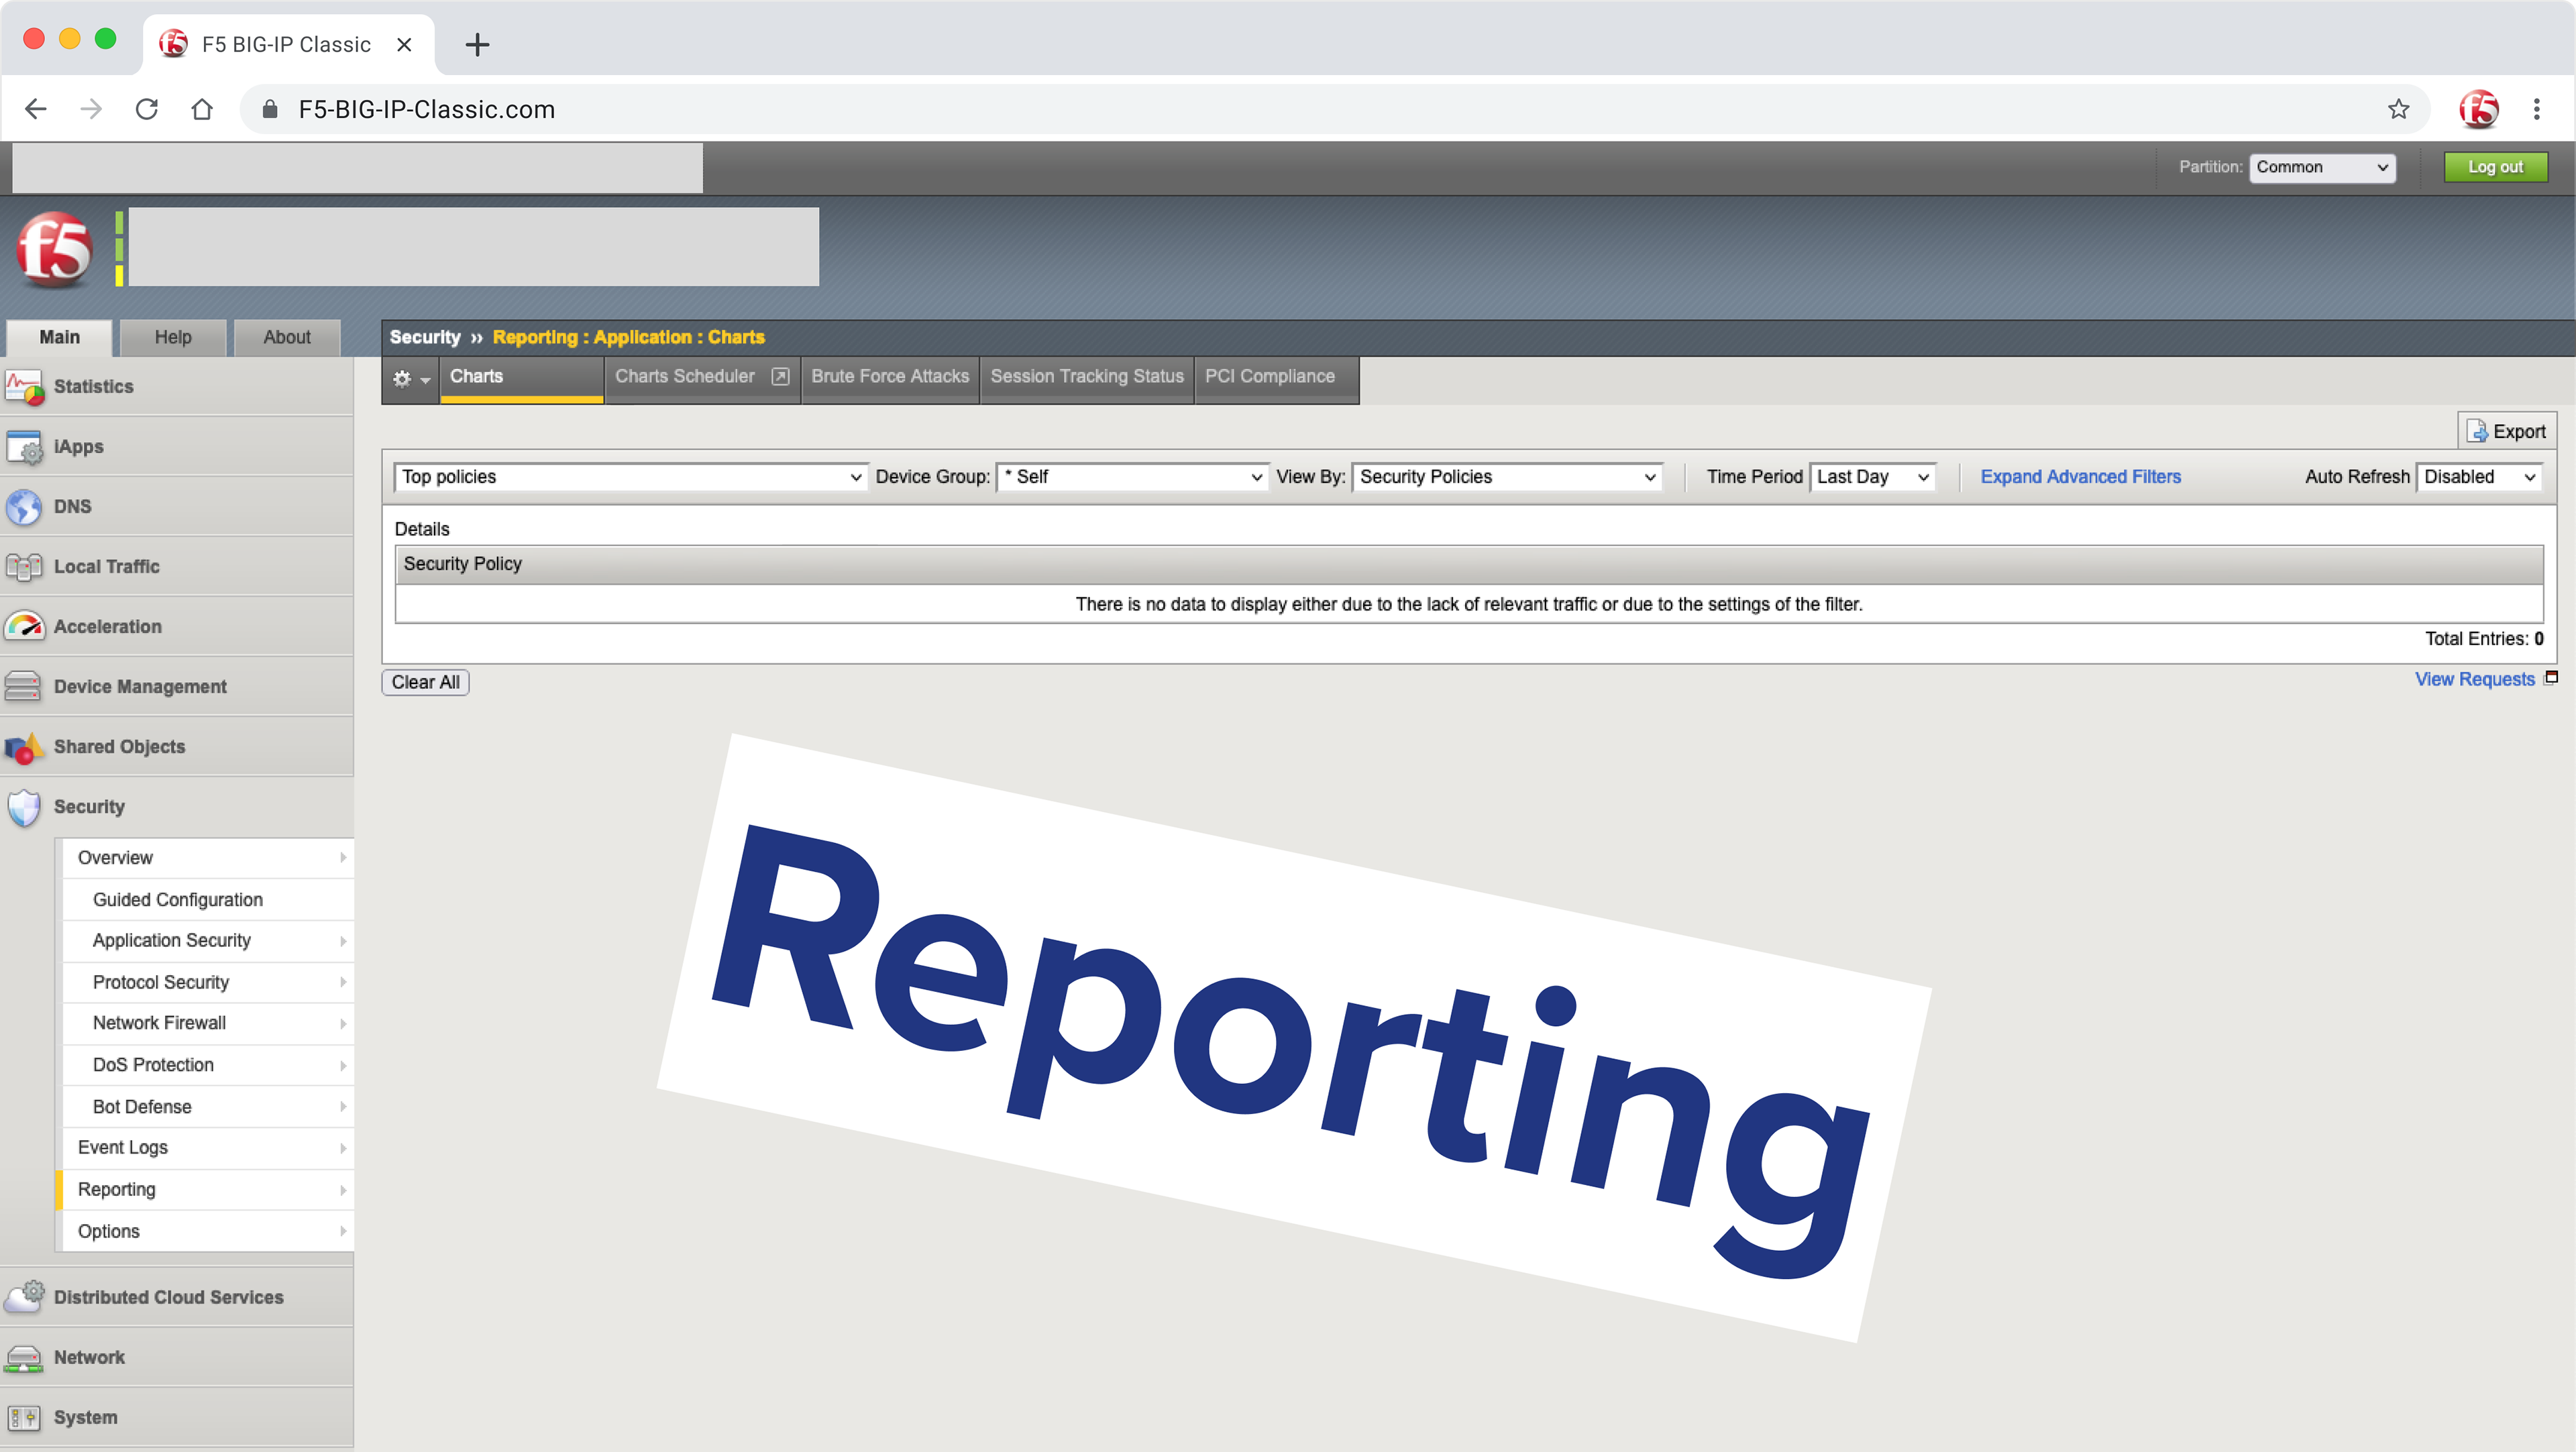Click the Export document icon
Image resolution: width=2576 pixels, height=1452 pixels.
coord(2477,431)
